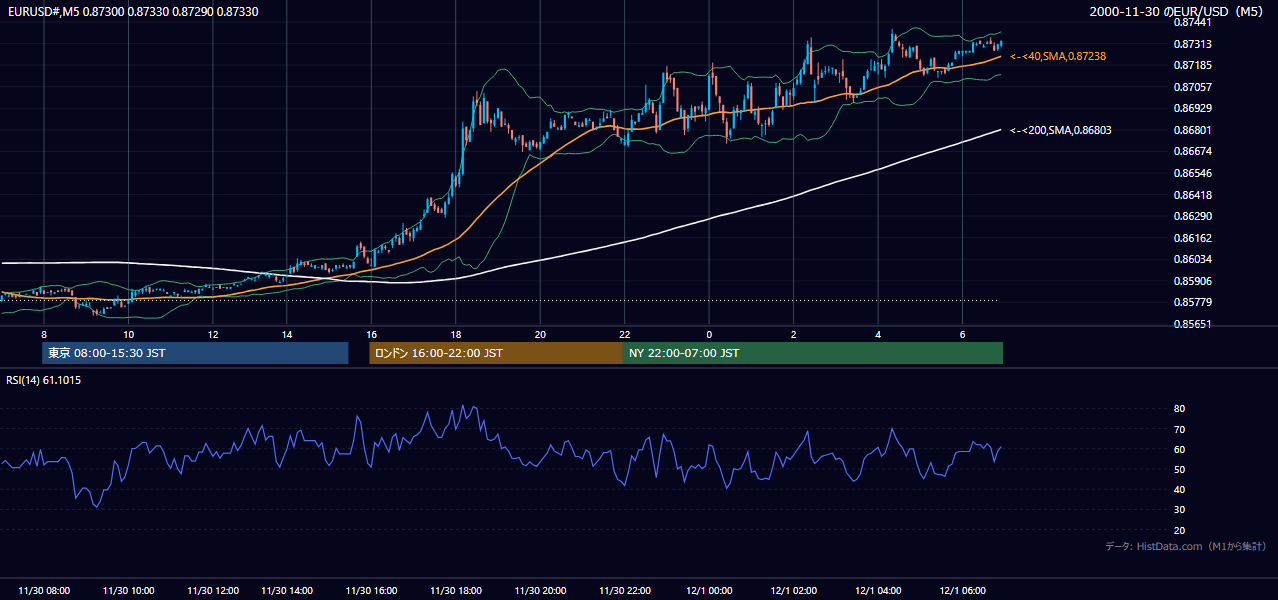This screenshot has width=1278, height=600.
Task: Click the 11/30 12:00 time label
Action: (213, 591)
